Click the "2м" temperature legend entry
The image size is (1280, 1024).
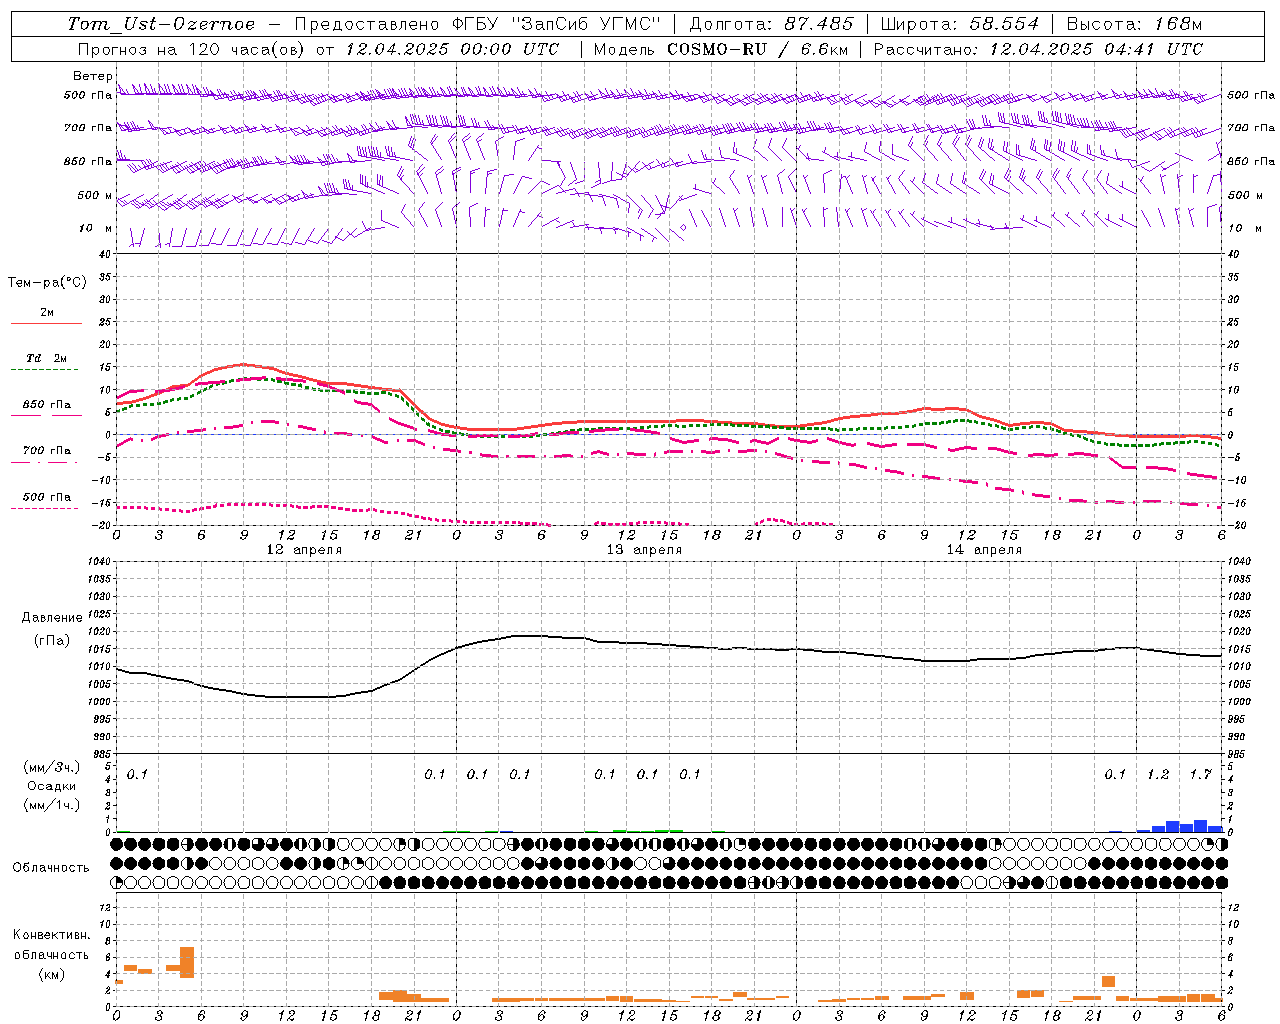coord(47,312)
